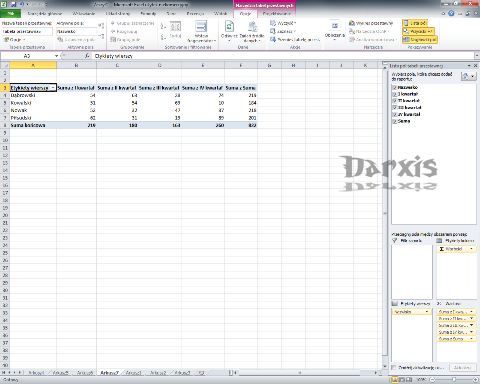Open Suma z IV kwartał field dropdown
480x384 pixels.
click(x=471, y=332)
